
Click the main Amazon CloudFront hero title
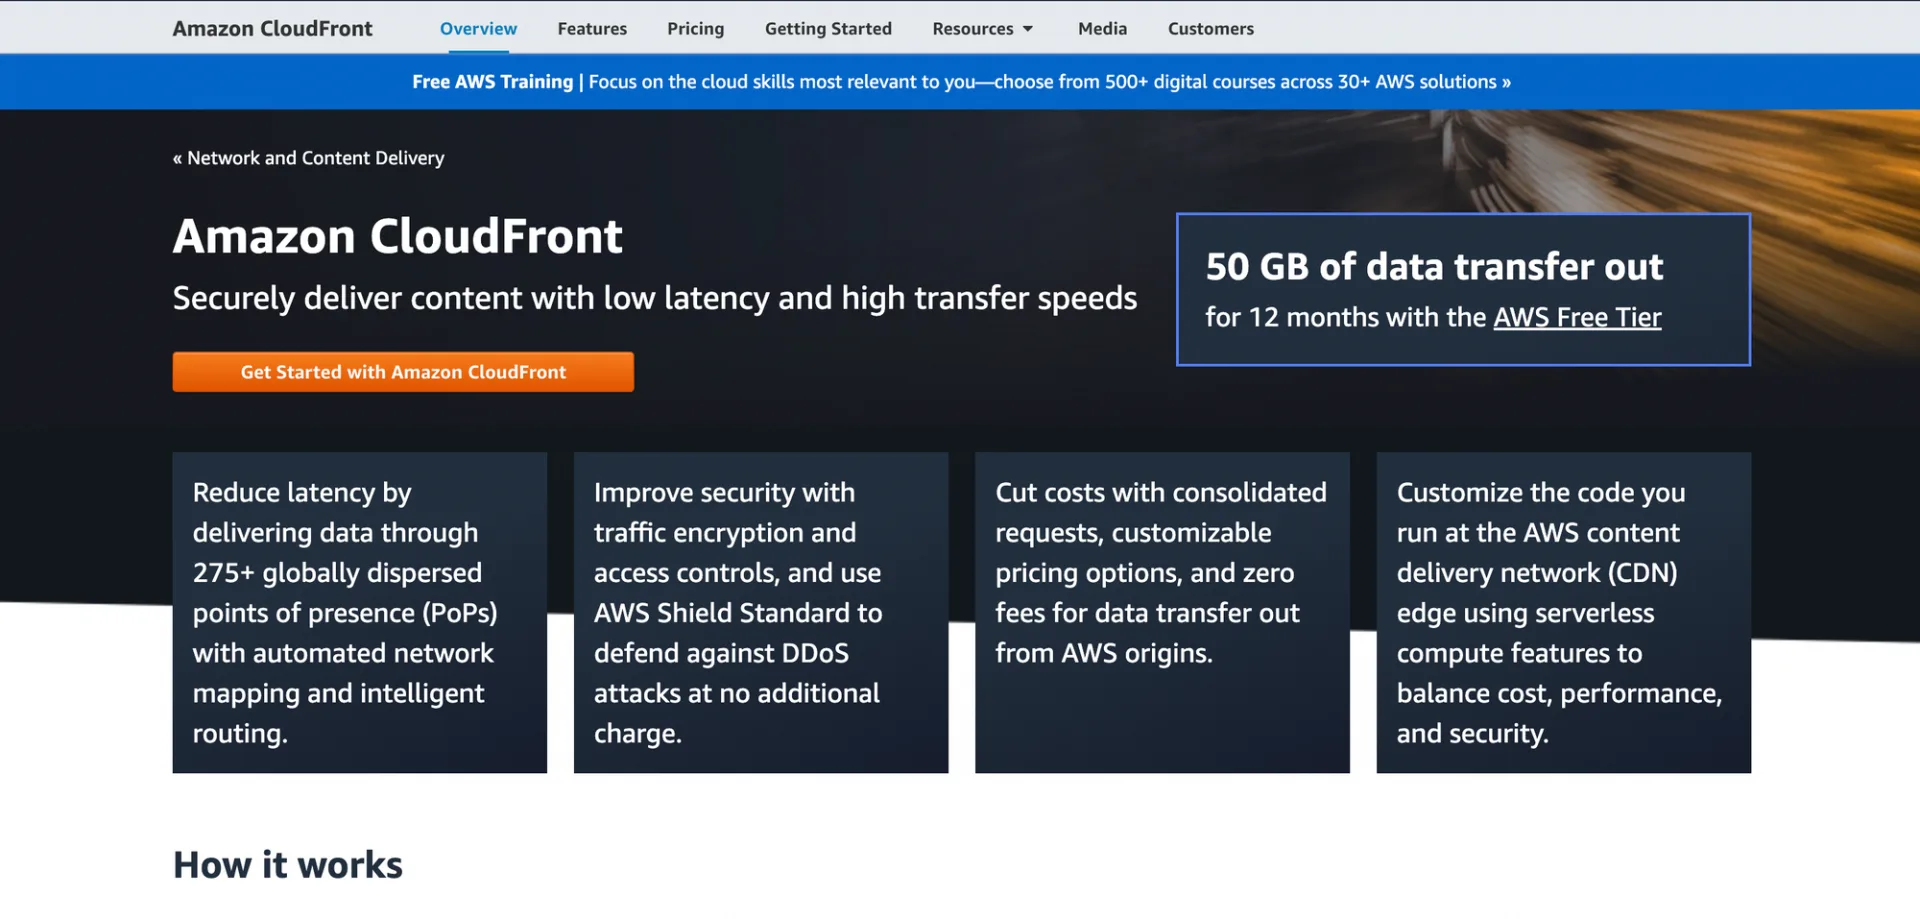(x=398, y=237)
